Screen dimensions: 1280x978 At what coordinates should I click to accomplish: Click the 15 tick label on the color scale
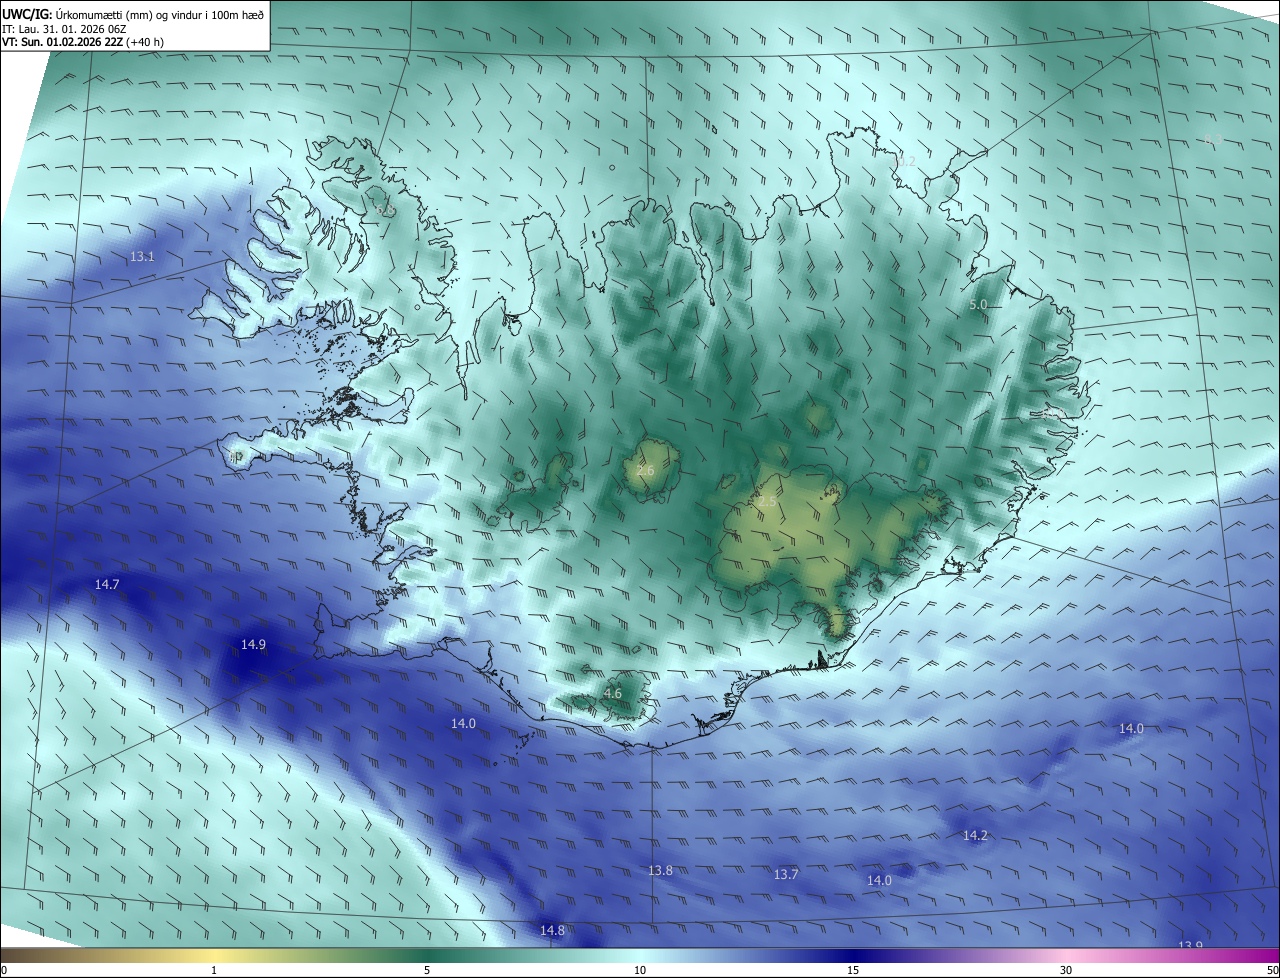[853, 970]
